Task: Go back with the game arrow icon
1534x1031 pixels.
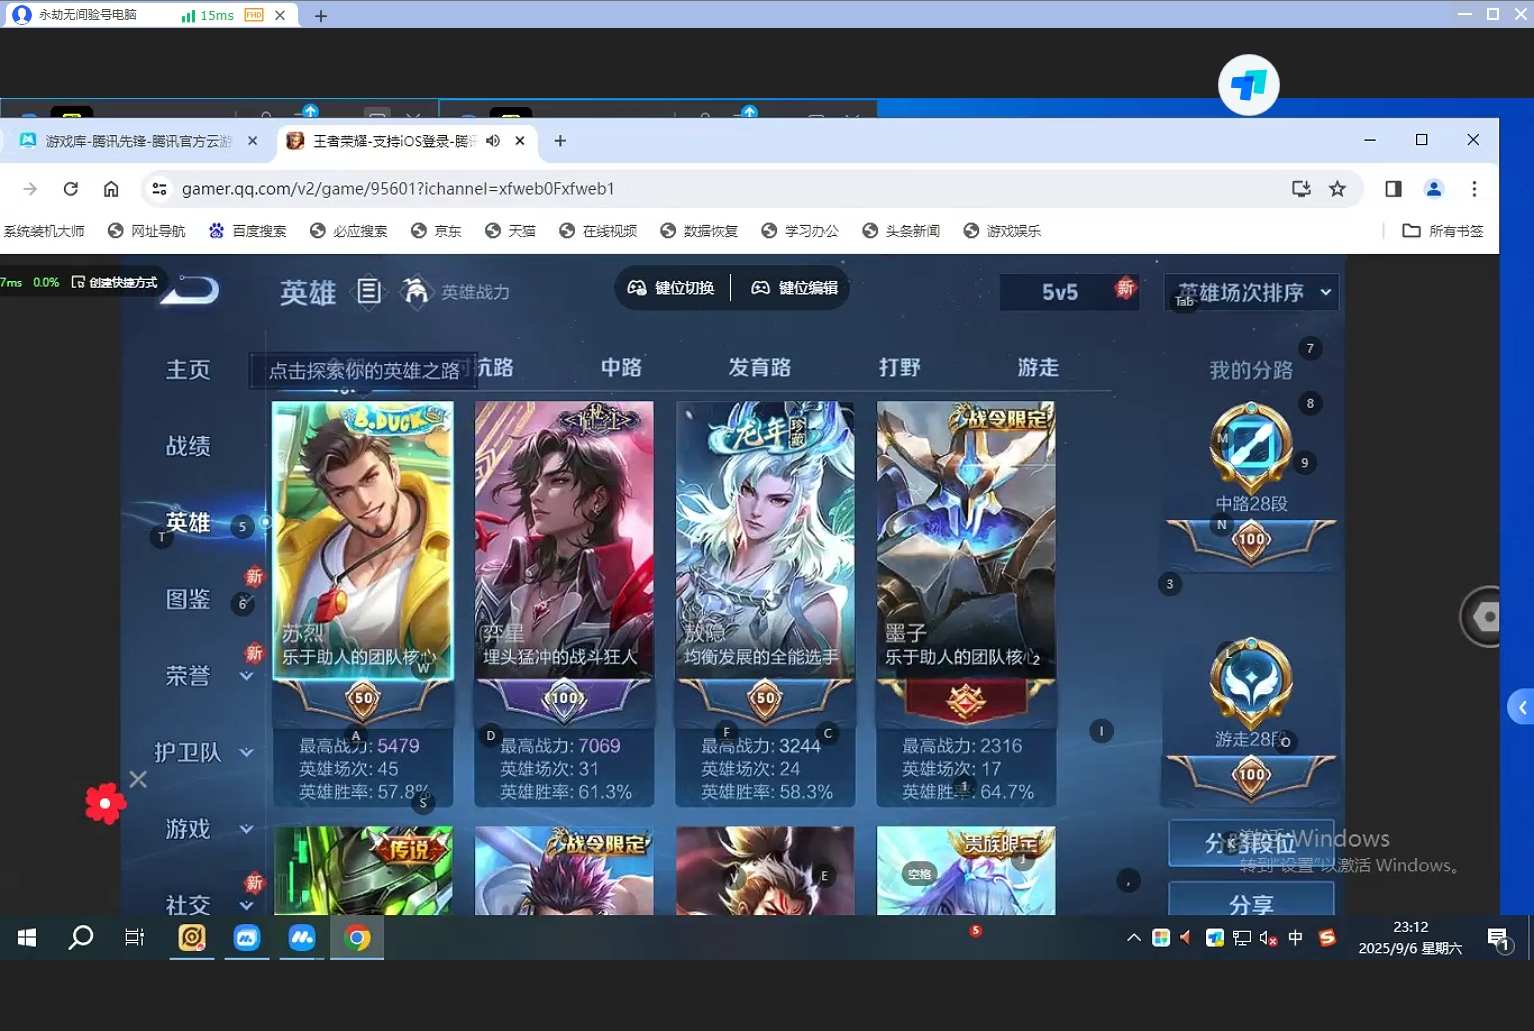Action: point(191,290)
